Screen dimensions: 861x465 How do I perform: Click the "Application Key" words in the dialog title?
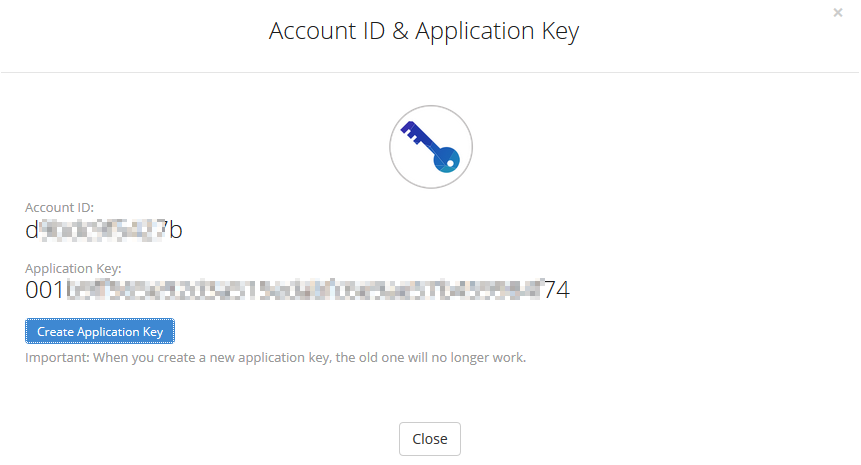[497, 31]
